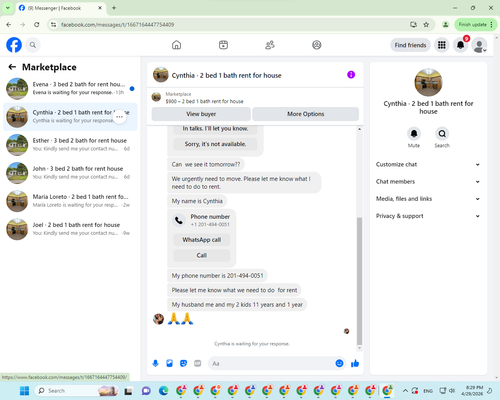Open the Windows tray hidden icons chevron
The image size is (500, 400).
point(405,391)
